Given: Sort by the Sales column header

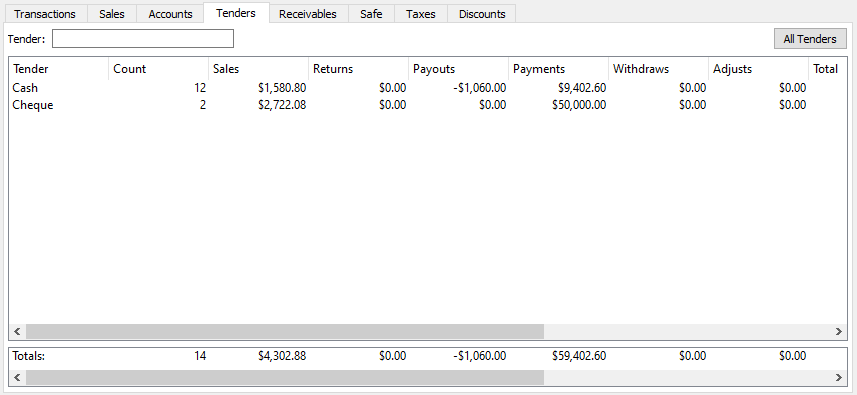Looking at the screenshot, I should pos(258,69).
